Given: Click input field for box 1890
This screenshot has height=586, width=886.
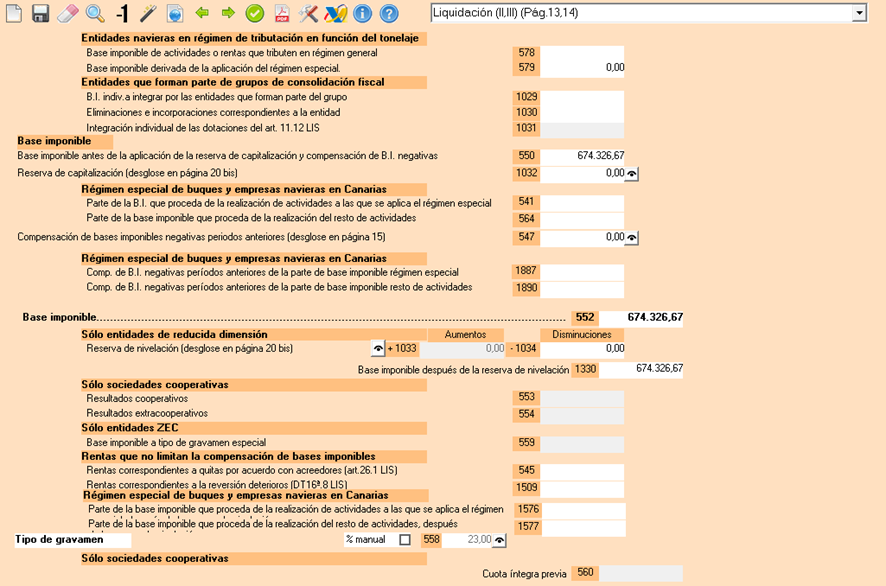Looking at the screenshot, I should coord(582,288).
